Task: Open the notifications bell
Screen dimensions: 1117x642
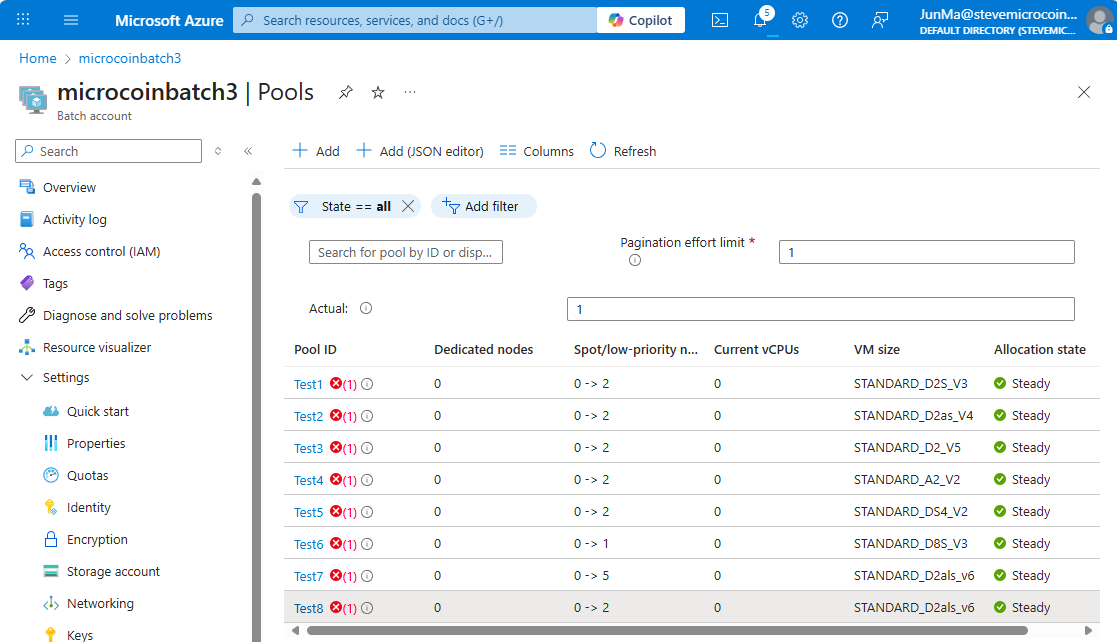Action: click(761, 20)
